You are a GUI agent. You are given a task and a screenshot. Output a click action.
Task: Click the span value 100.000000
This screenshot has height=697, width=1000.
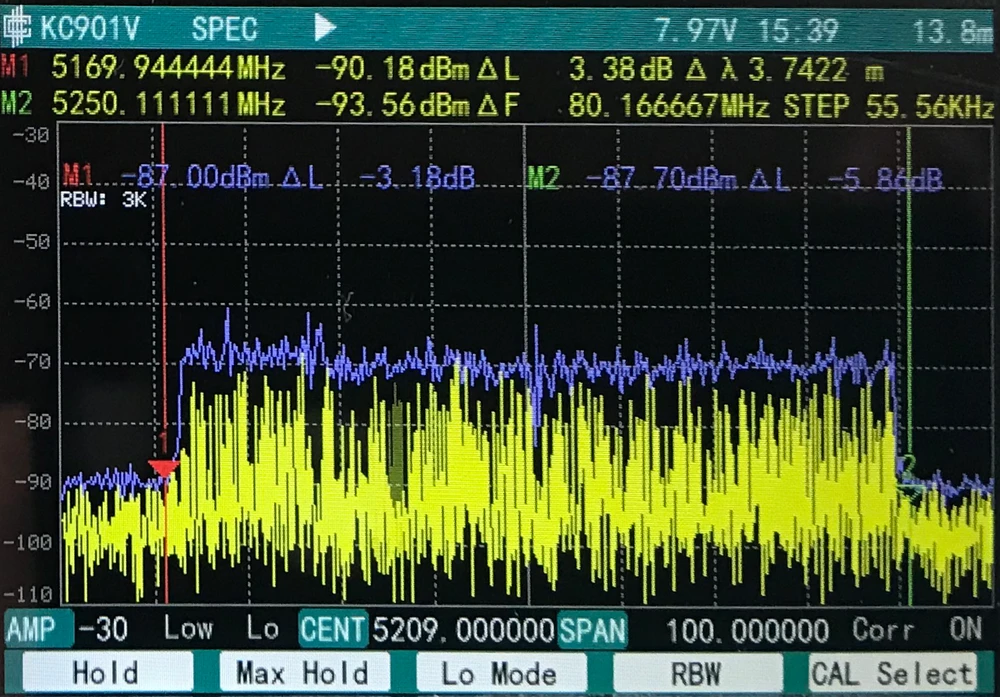point(747,630)
